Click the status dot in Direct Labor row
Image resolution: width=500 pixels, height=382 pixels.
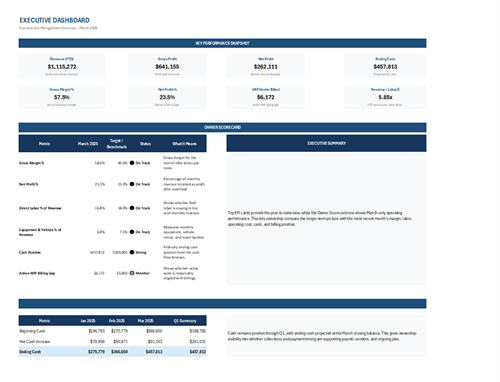132,208
